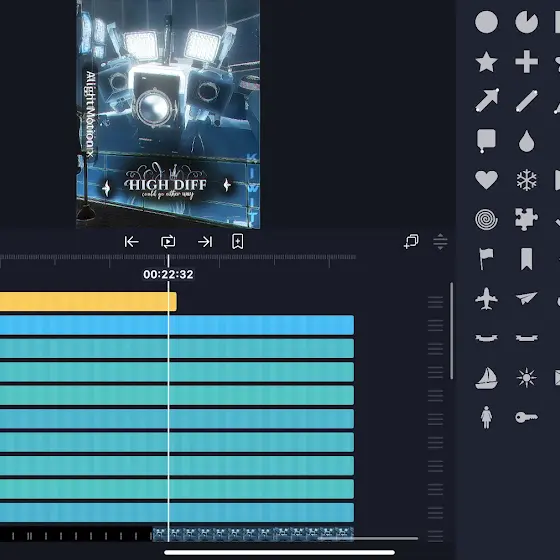Add the woman figure shape
Viewport: 560px width, 560px height.
(x=486, y=417)
